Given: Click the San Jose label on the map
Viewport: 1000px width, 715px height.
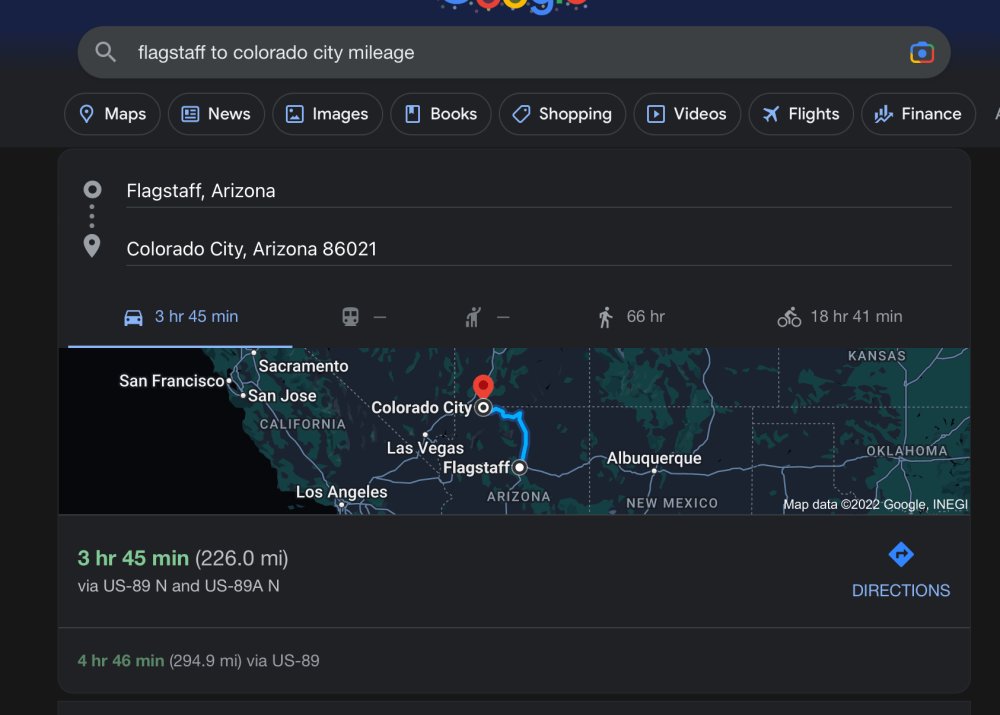Looking at the screenshot, I should (282, 395).
